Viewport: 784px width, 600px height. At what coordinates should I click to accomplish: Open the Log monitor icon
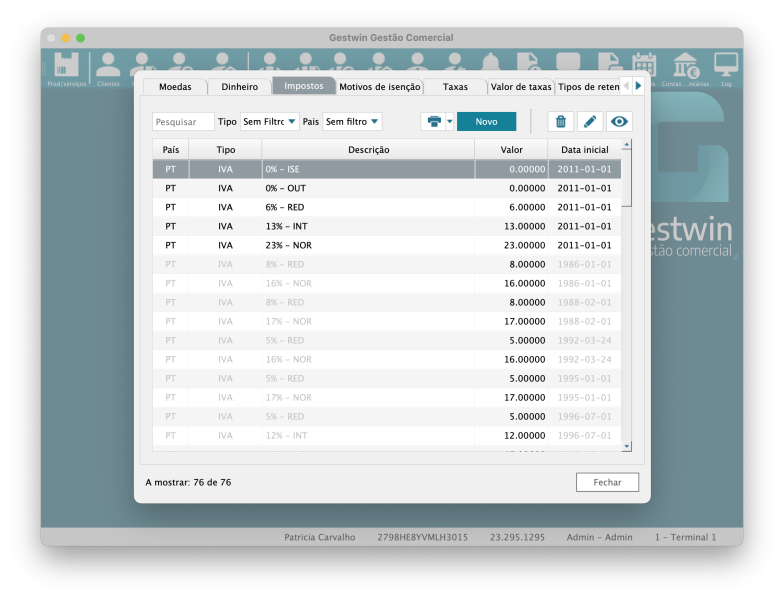726,67
